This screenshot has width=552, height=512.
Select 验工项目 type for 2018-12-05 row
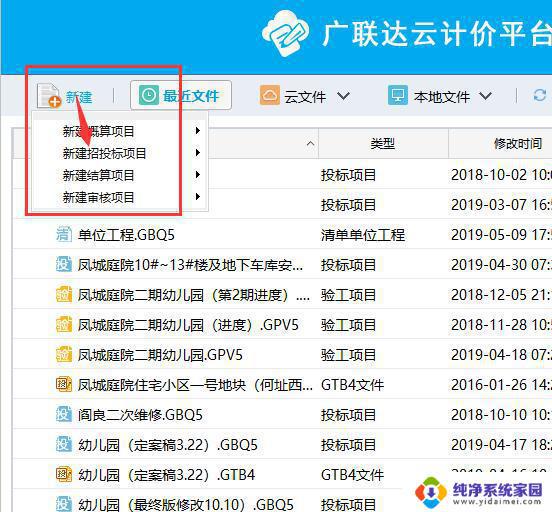[x=348, y=295]
